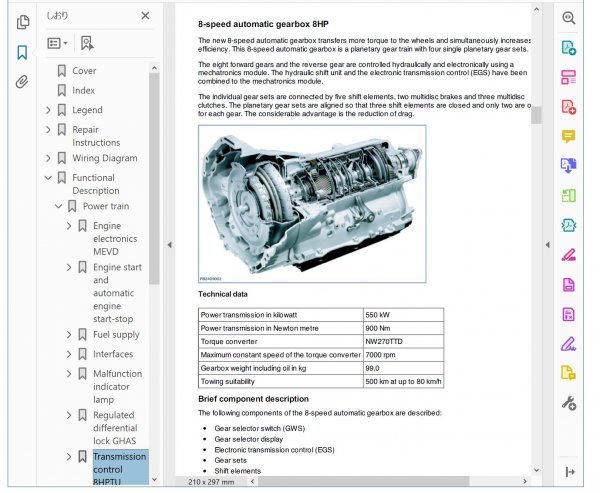This screenshot has width=600, height=493.
Task: Open the Organize Pages tool icon
Action: (568, 77)
